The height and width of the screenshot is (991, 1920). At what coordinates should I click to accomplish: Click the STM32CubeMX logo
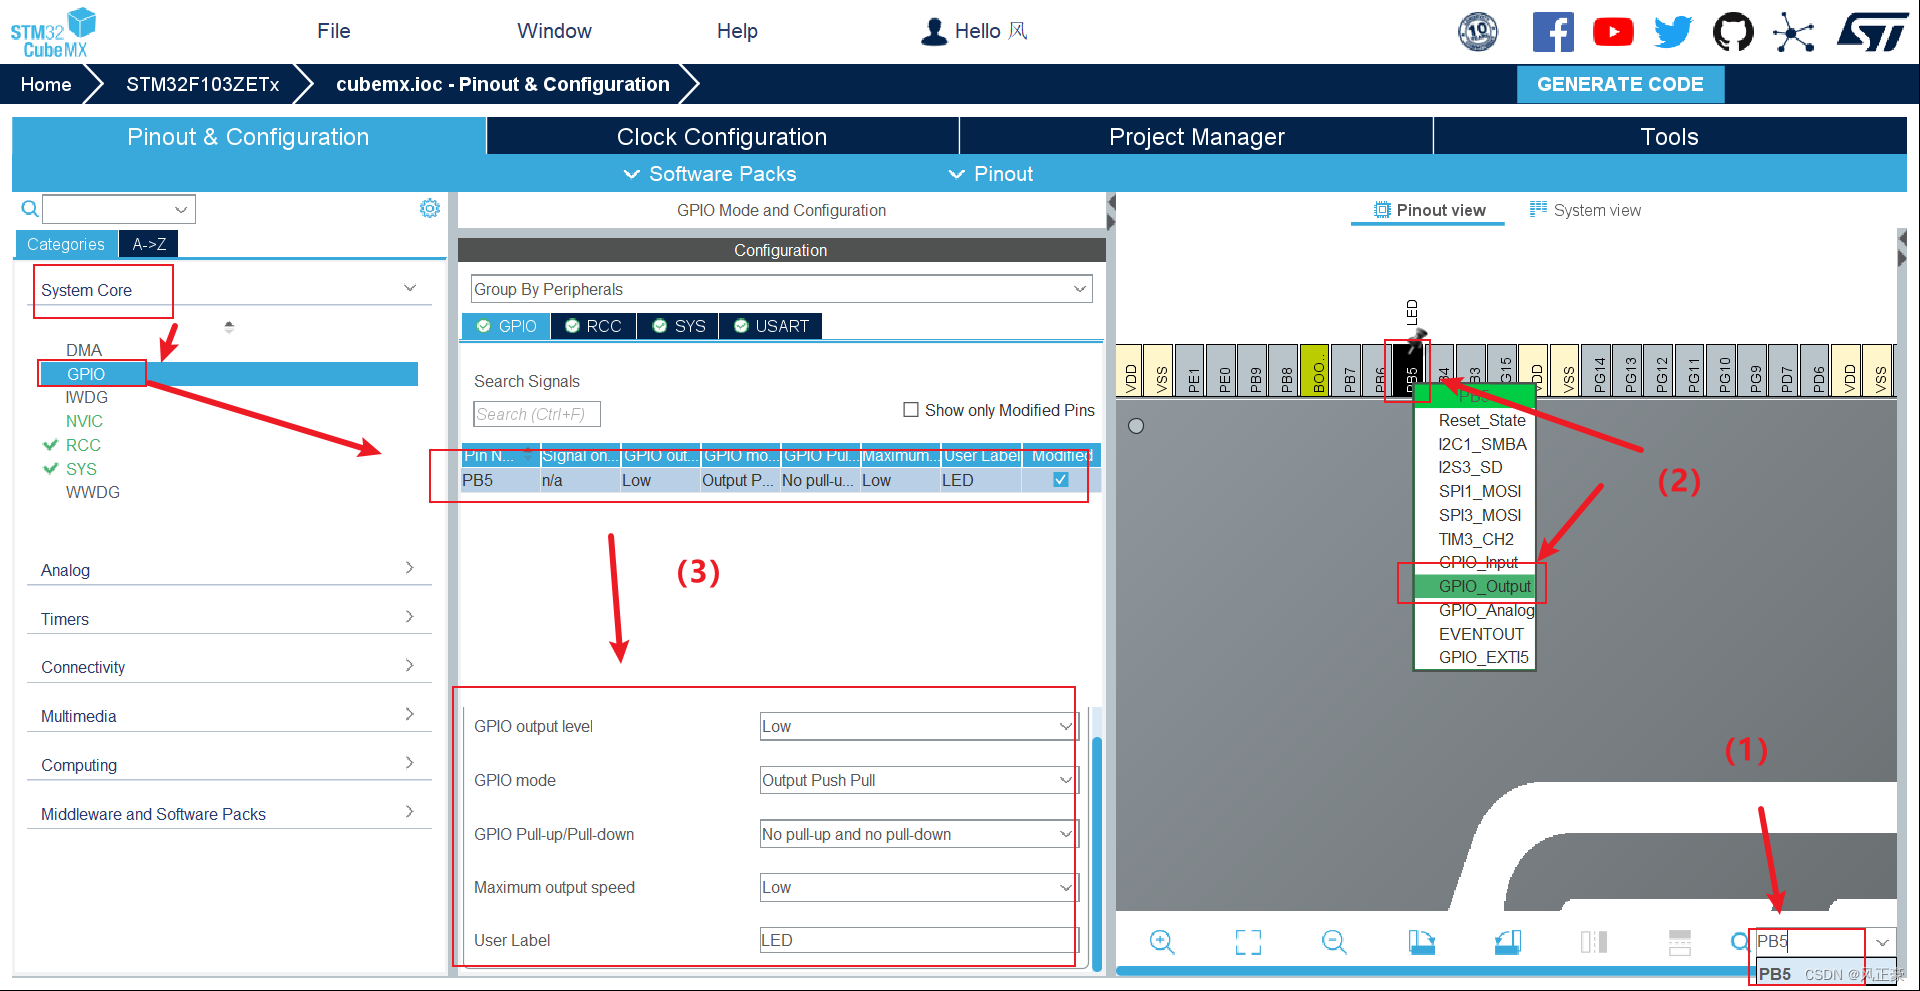pos(53,32)
